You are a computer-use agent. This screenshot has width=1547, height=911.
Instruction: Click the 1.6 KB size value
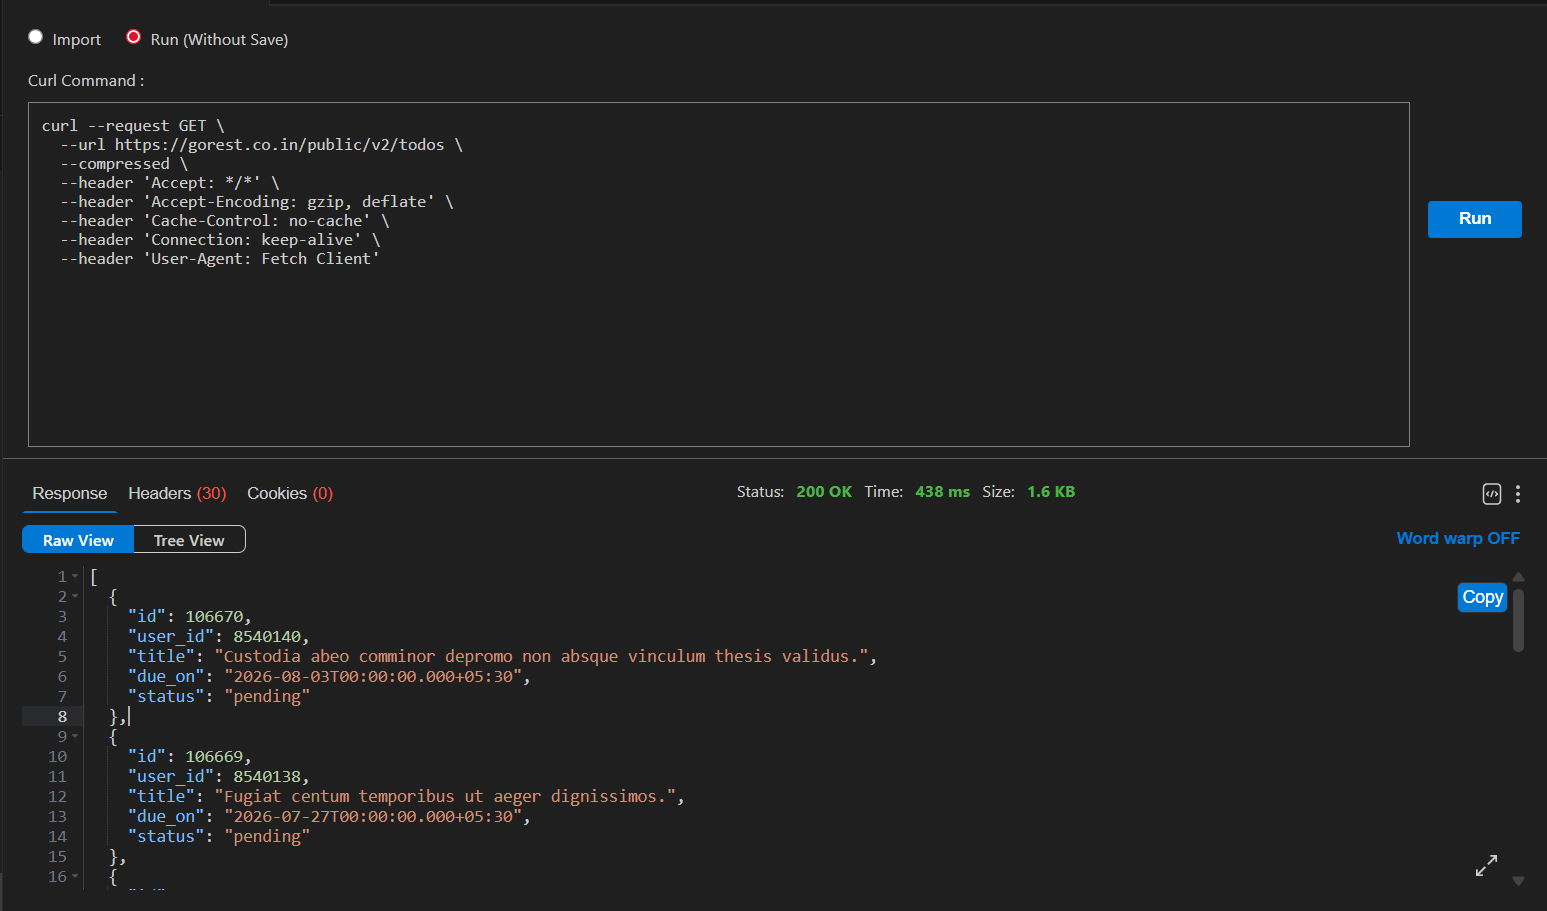click(1051, 492)
